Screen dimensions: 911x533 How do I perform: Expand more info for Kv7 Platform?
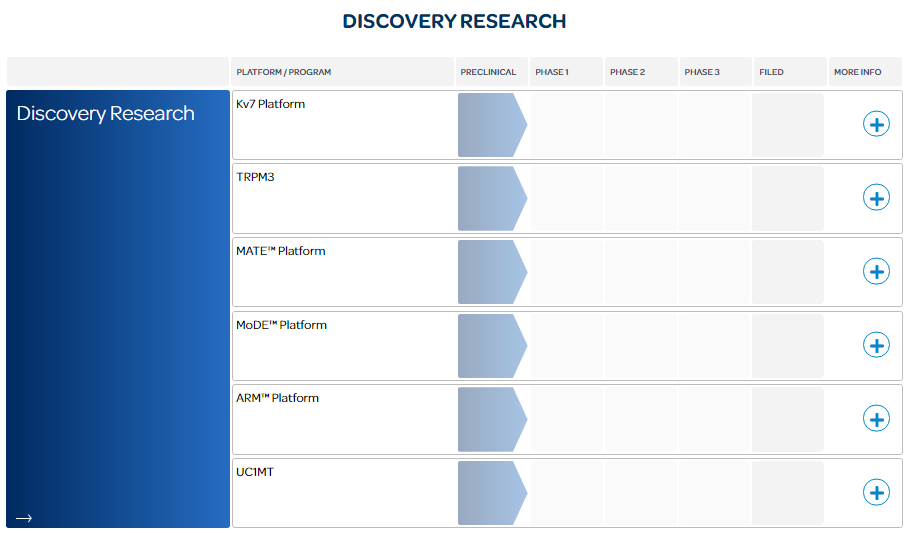coord(876,124)
